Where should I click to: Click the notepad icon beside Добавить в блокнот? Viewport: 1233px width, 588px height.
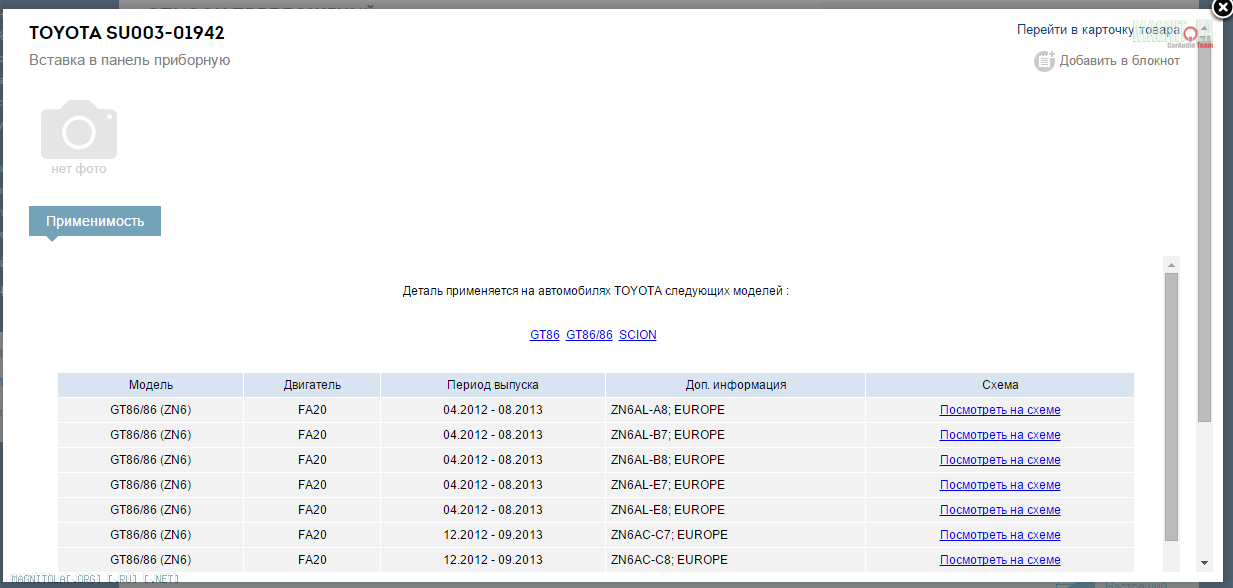click(1044, 61)
